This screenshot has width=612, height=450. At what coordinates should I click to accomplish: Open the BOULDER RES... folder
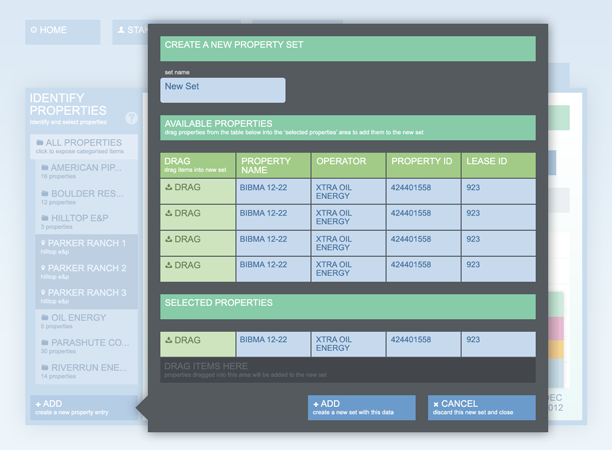pyautogui.click(x=86, y=197)
